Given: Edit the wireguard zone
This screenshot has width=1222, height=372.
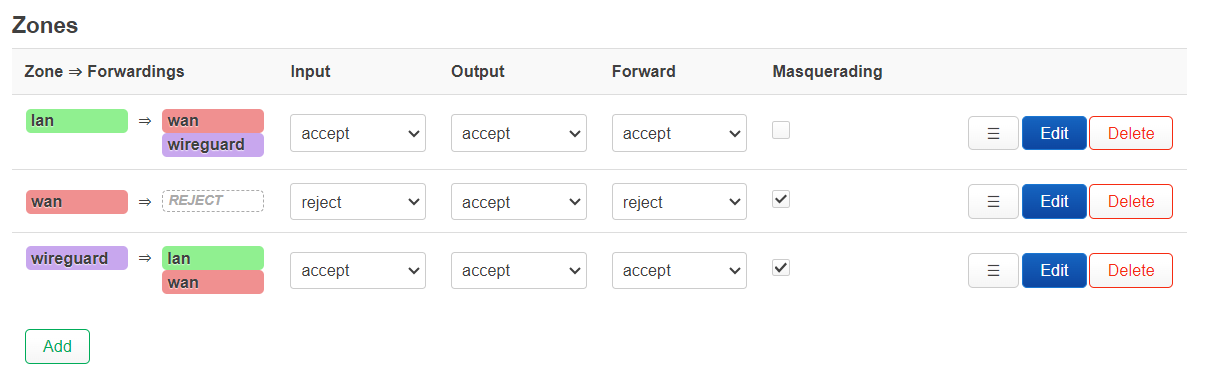Looking at the screenshot, I should tap(1054, 270).
